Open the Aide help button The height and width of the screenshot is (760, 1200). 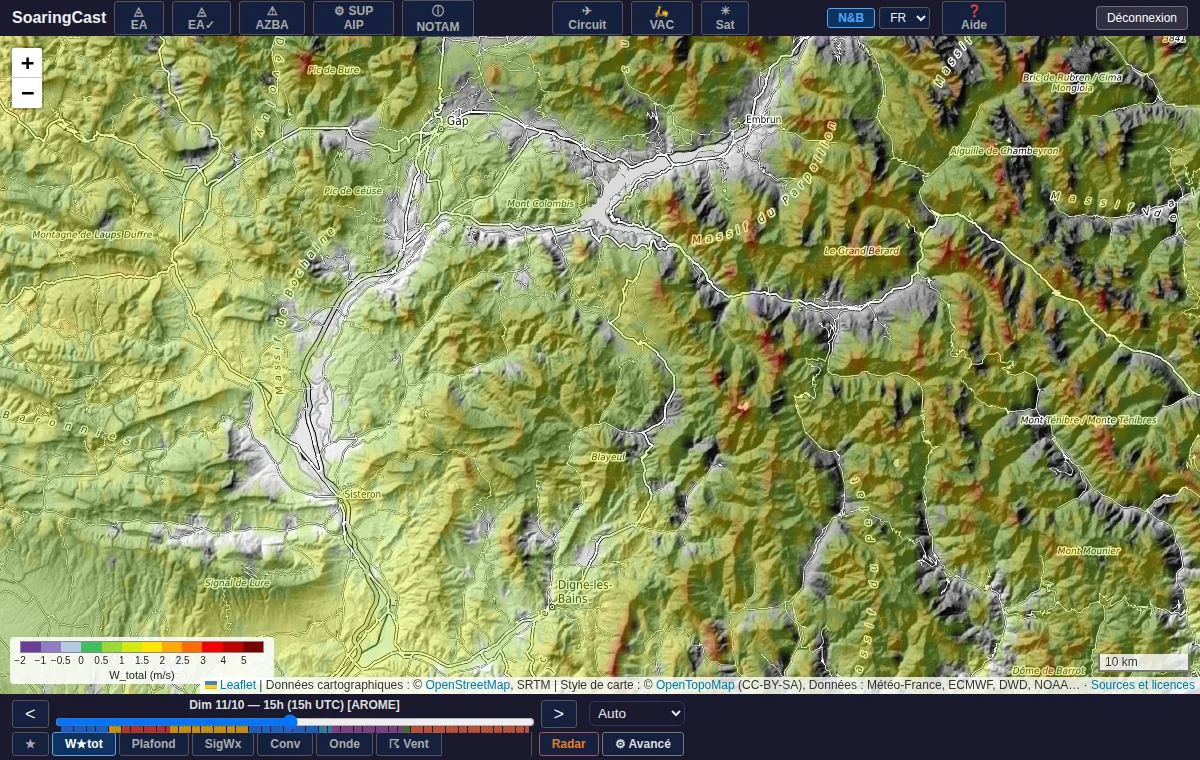pyautogui.click(x=974, y=18)
